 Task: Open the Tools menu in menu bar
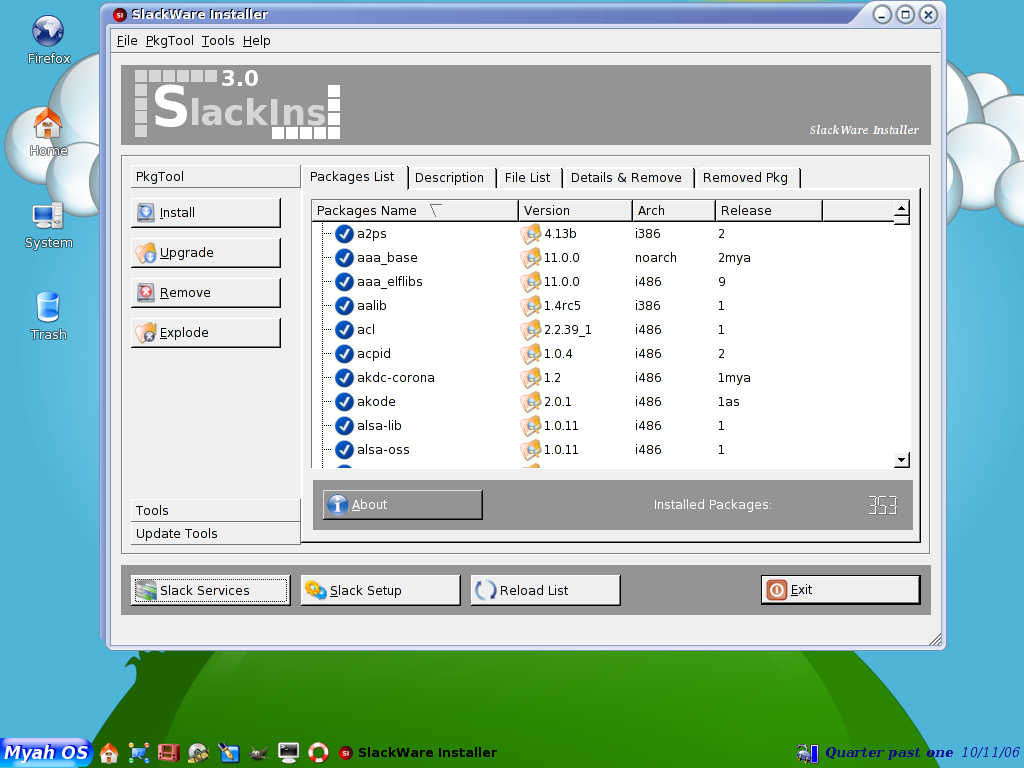click(x=217, y=40)
